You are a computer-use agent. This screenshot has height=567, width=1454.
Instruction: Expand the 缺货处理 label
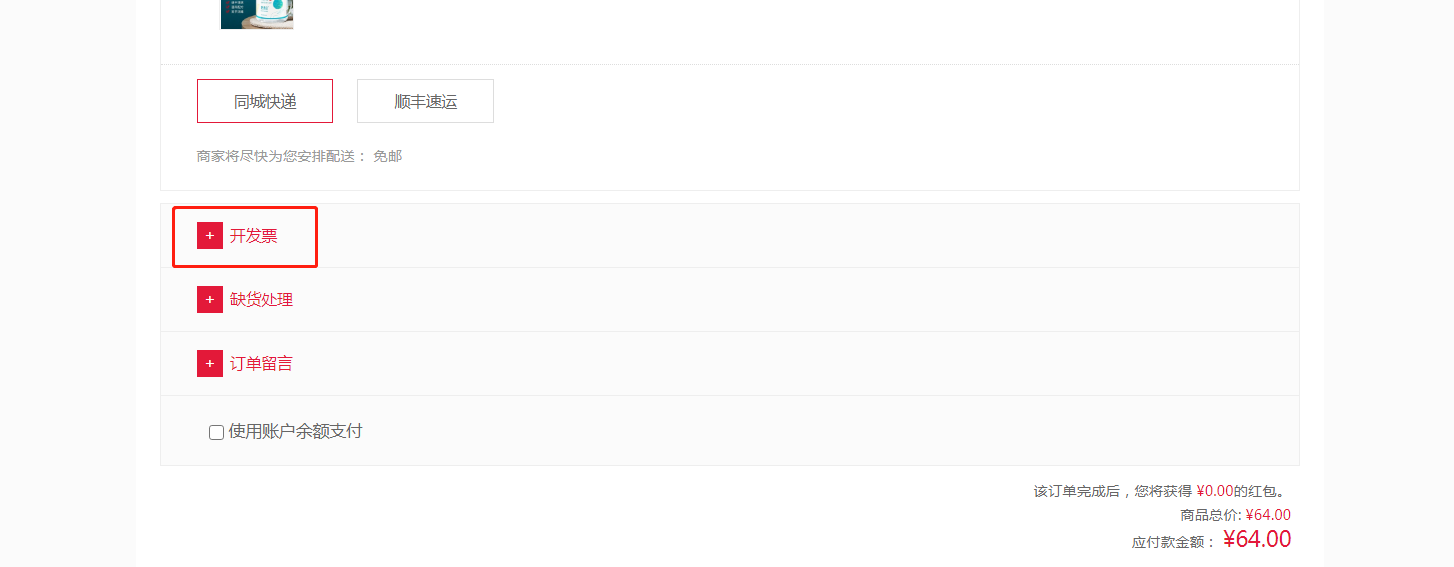(x=262, y=300)
